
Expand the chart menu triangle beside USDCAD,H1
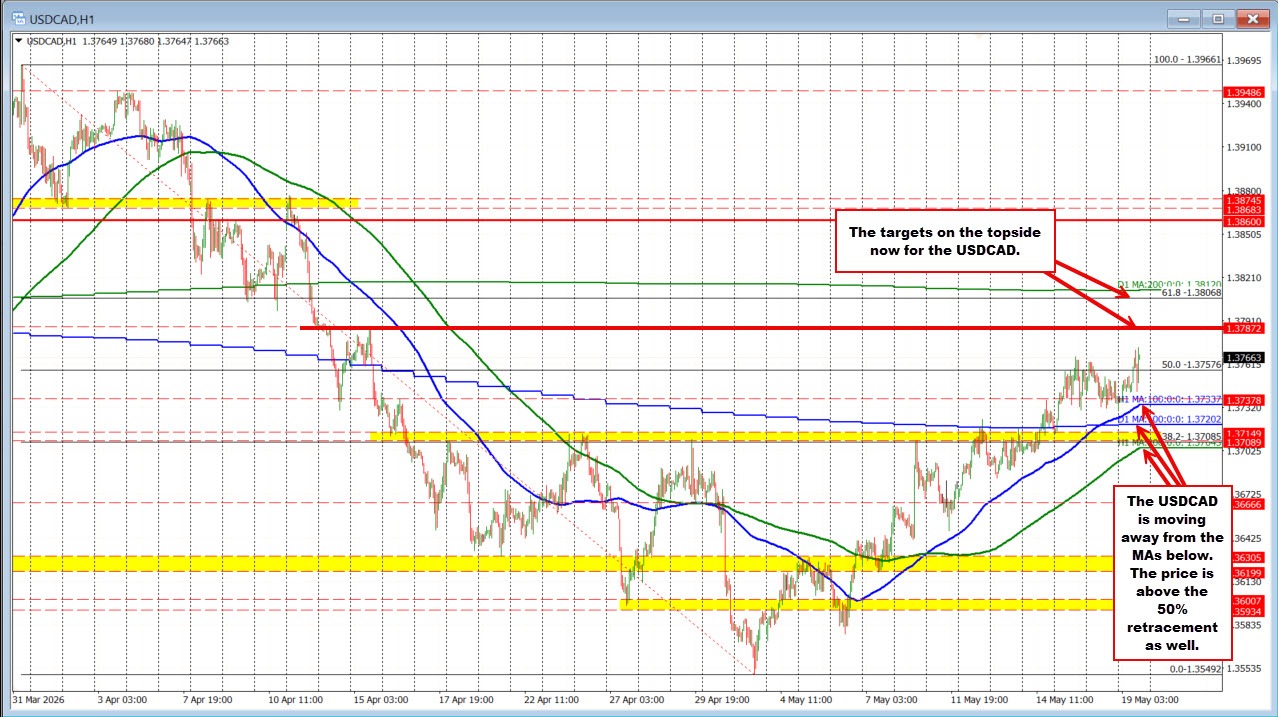pos(18,41)
